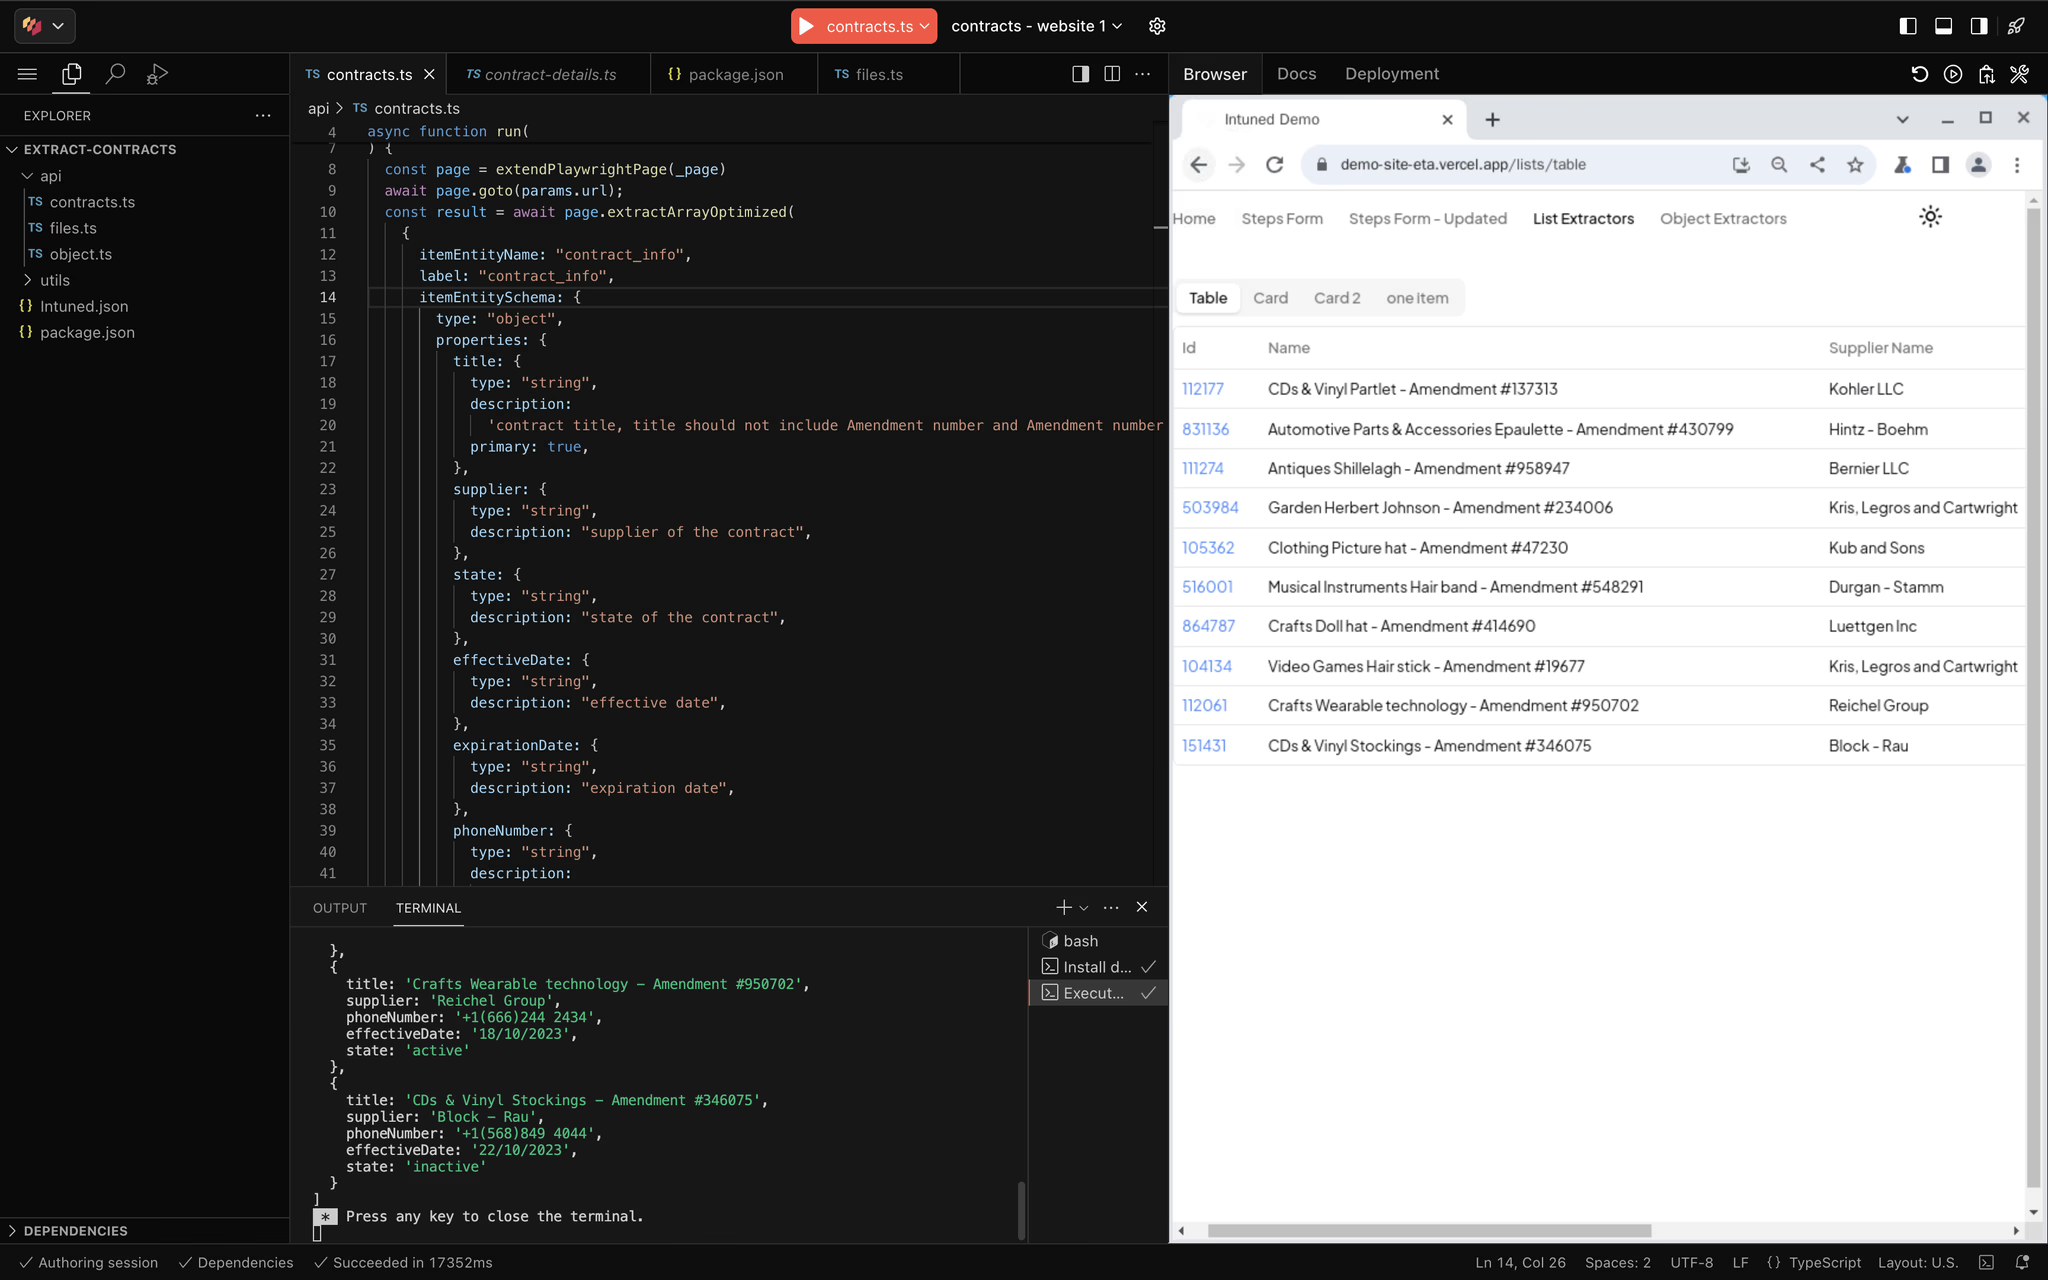This screenshot has height=1280, width=2048.
Task: Expand the utils folder
Action: 55,280
